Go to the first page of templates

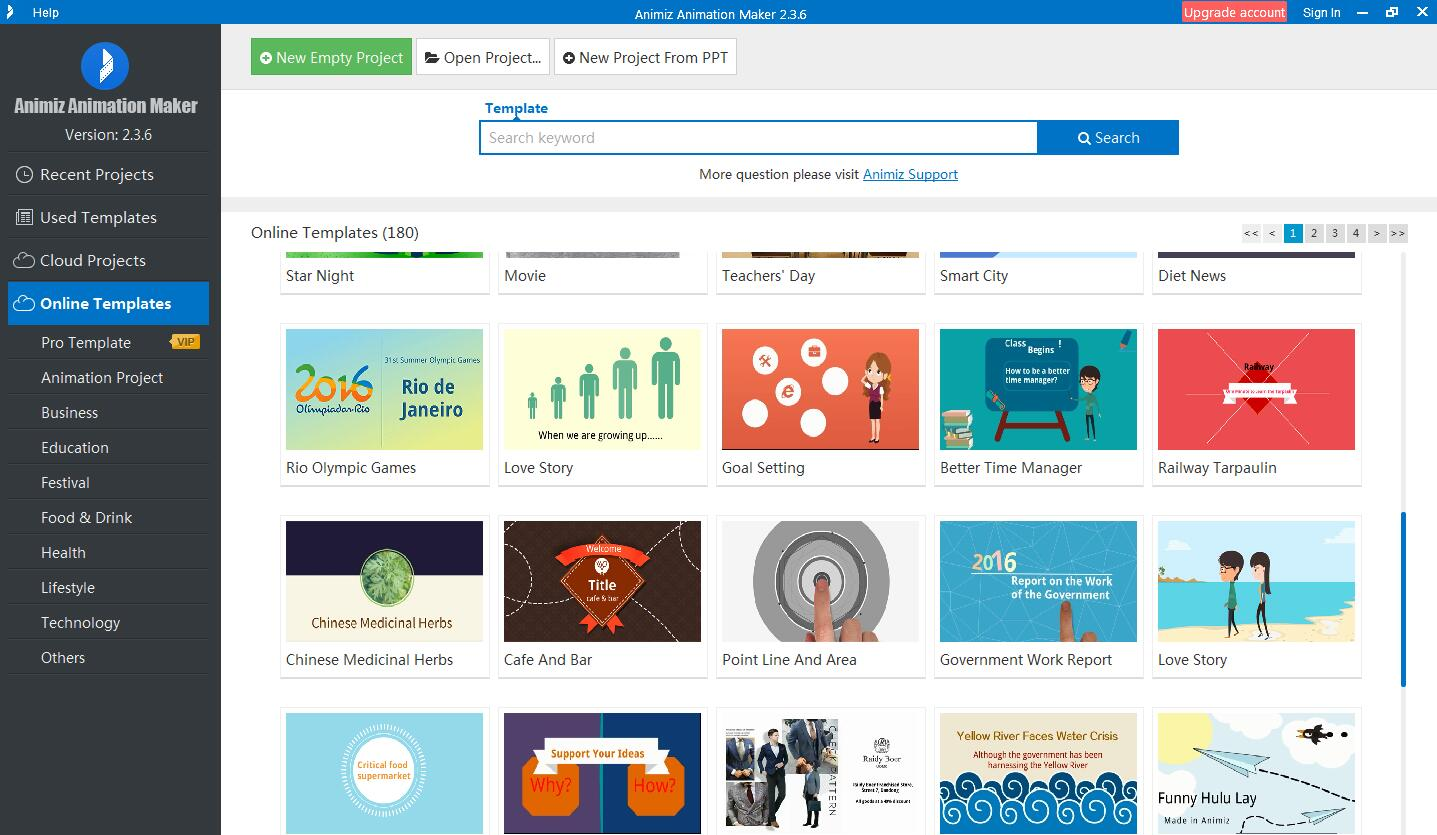point(1251,233)
